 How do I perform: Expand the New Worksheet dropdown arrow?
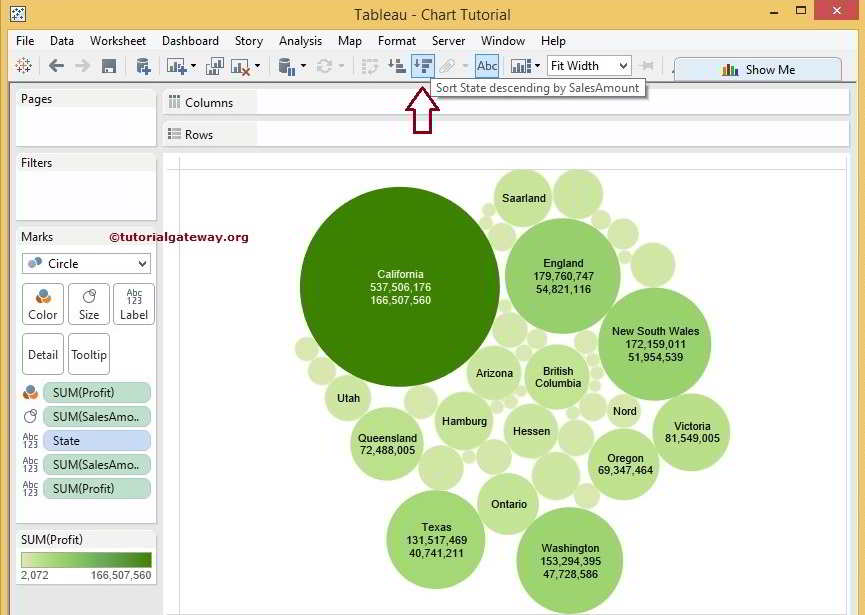click(193, 67)
